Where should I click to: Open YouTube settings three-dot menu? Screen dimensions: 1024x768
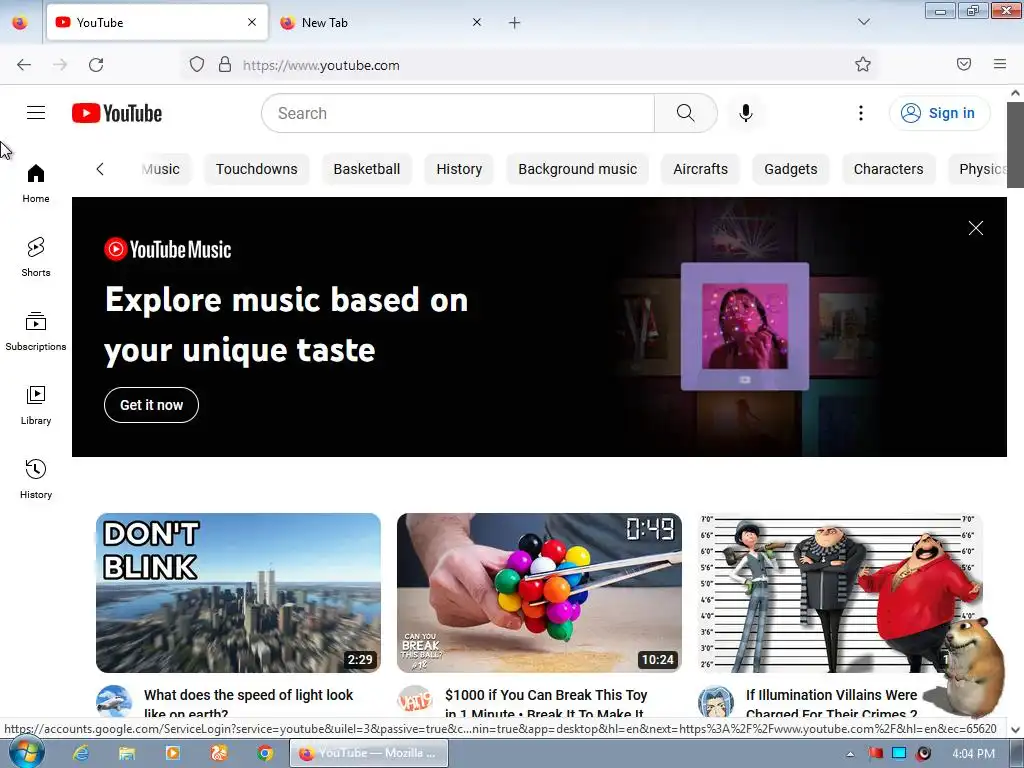coord(861,113)
